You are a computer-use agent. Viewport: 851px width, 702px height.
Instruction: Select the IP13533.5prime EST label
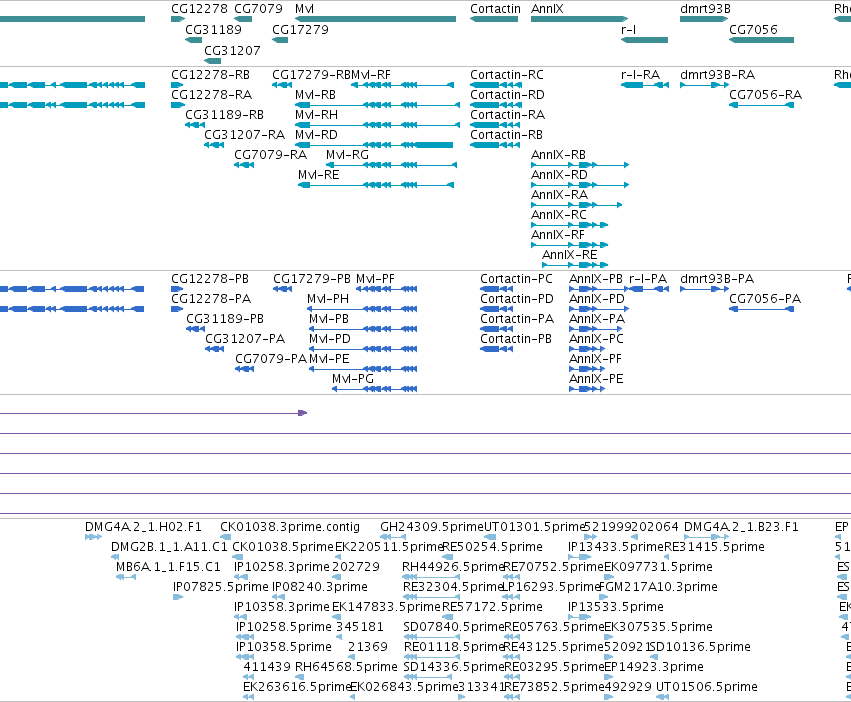pos(615,607)
